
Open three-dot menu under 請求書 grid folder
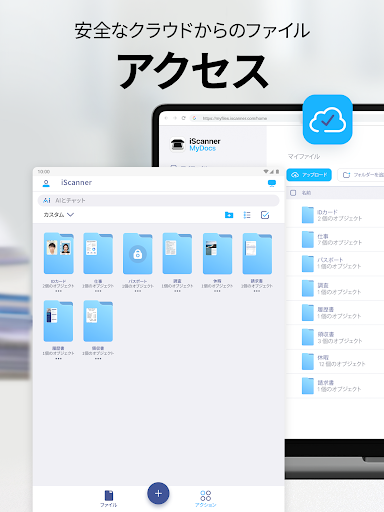[257, 291]
